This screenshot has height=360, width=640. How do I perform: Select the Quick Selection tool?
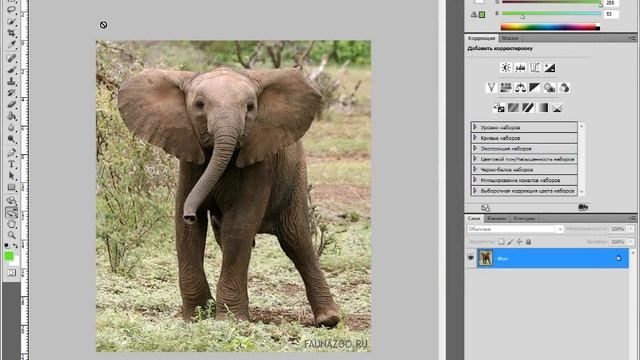11,21
